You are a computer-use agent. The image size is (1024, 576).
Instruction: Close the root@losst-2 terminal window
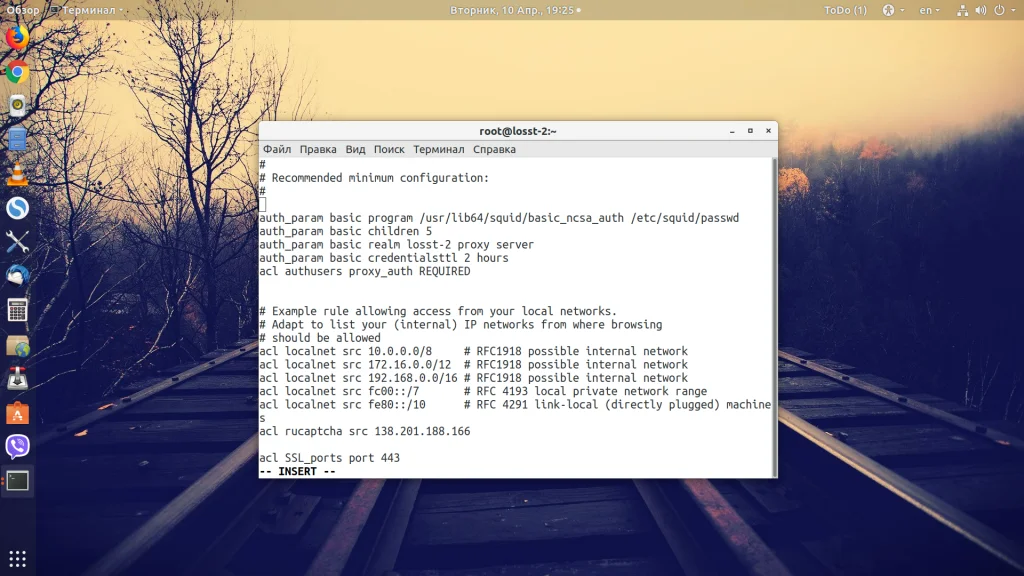point(769,131)
